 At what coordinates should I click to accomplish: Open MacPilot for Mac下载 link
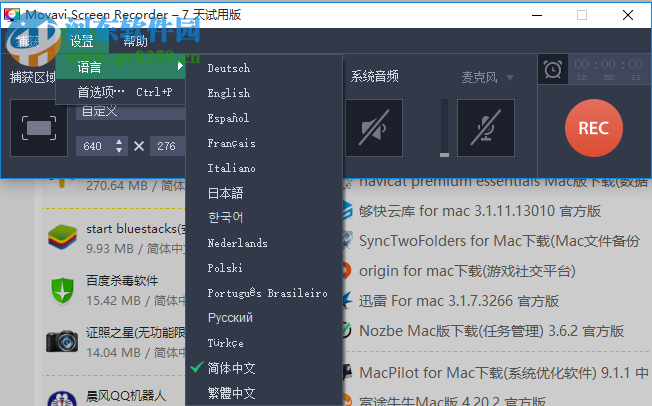click(x=504, y=373)
